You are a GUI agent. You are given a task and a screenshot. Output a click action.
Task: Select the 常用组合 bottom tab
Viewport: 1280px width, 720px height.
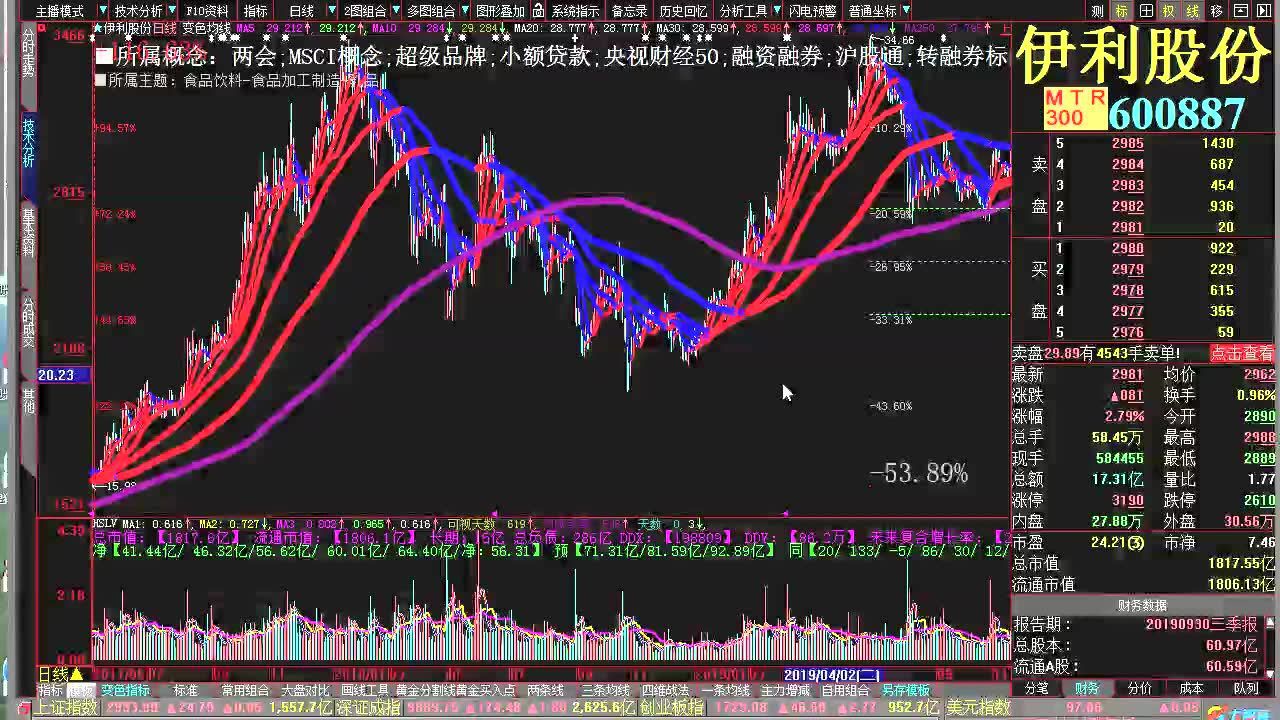coord(245,690)
